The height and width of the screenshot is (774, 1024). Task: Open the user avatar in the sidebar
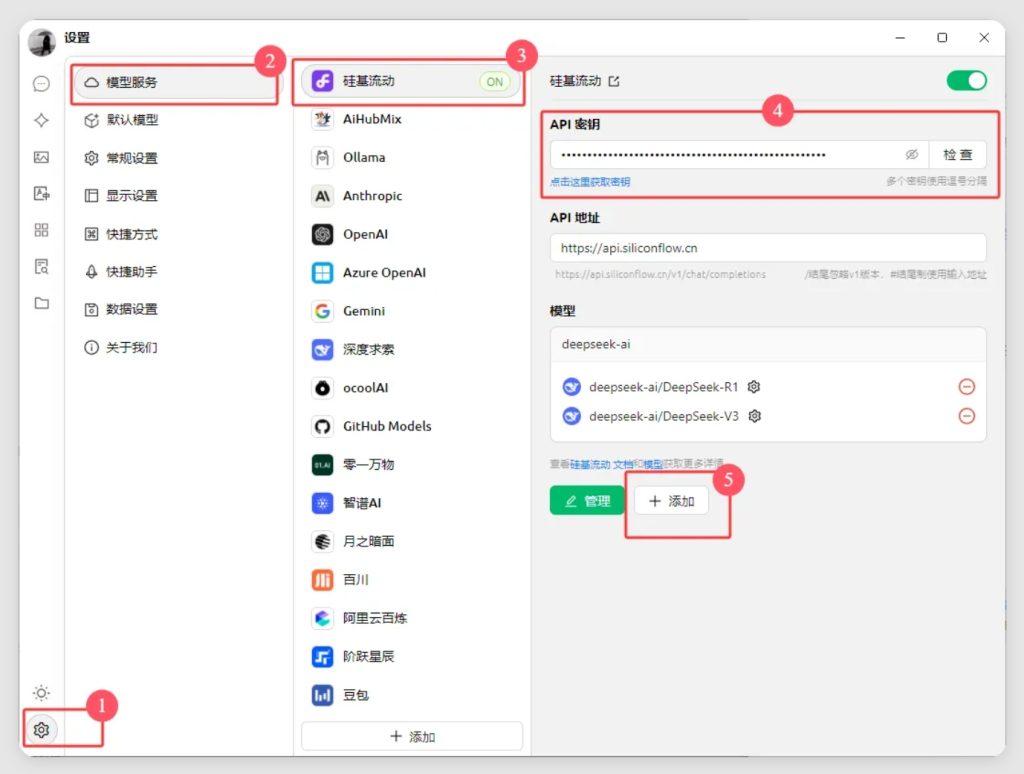click(x=42, y=42)
